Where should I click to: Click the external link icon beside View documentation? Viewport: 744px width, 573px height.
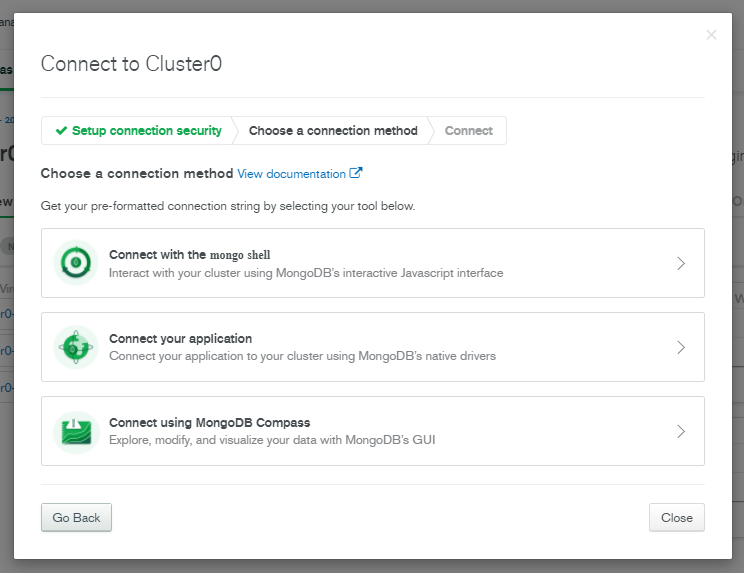click(356, 173)
